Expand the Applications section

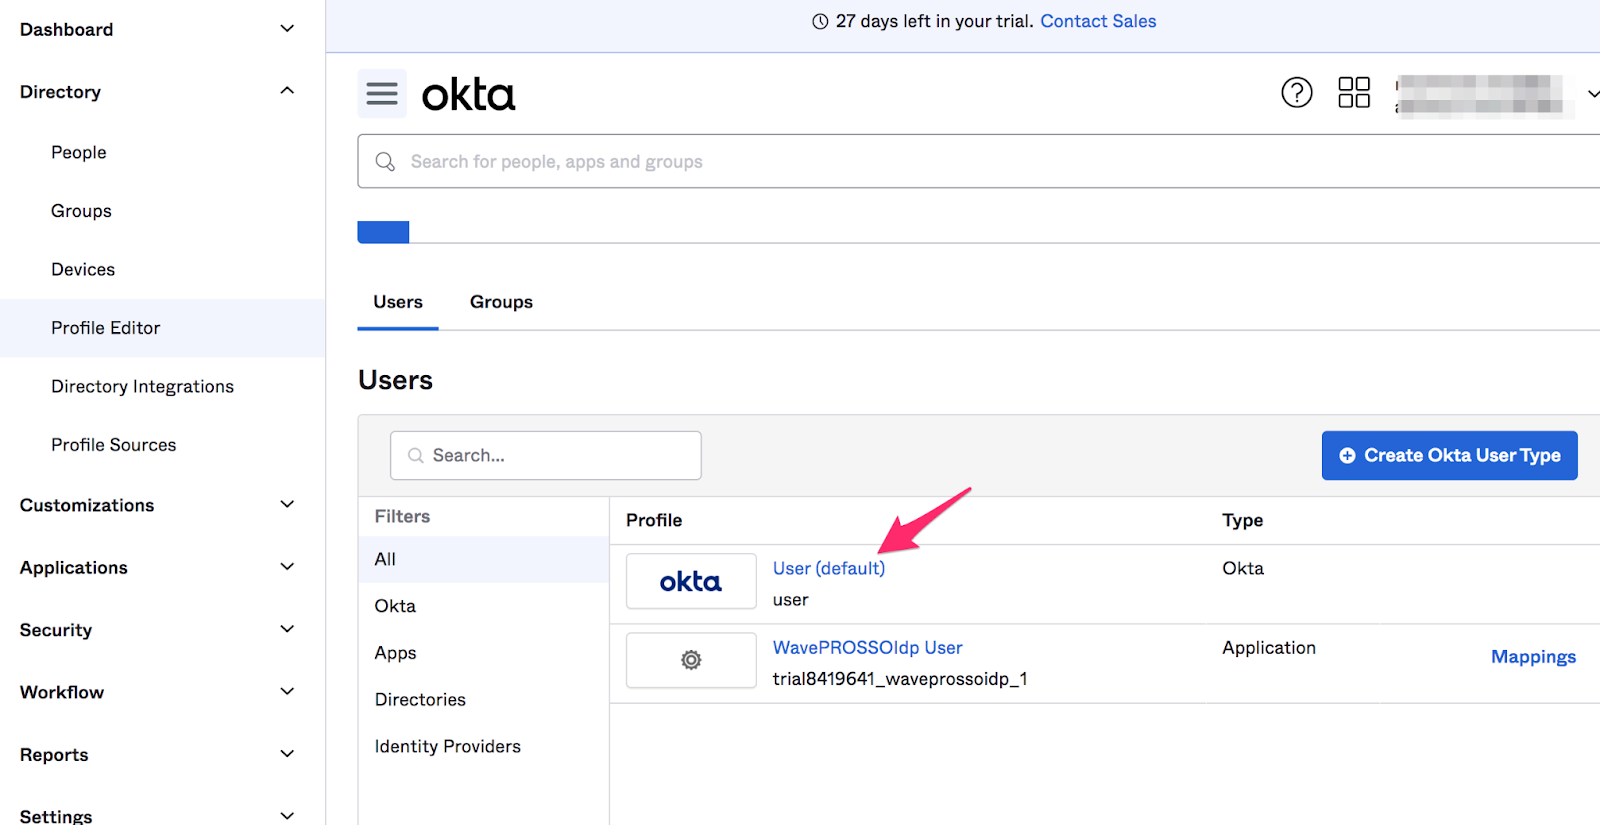pyautogui.click(x=287, y=567)
